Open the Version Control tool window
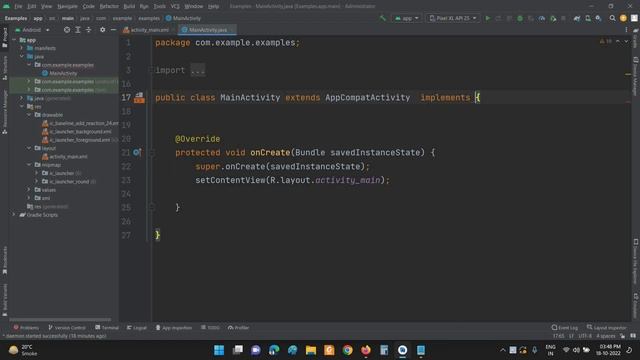This screenshot has width=640, height=360. pos(67,328)
